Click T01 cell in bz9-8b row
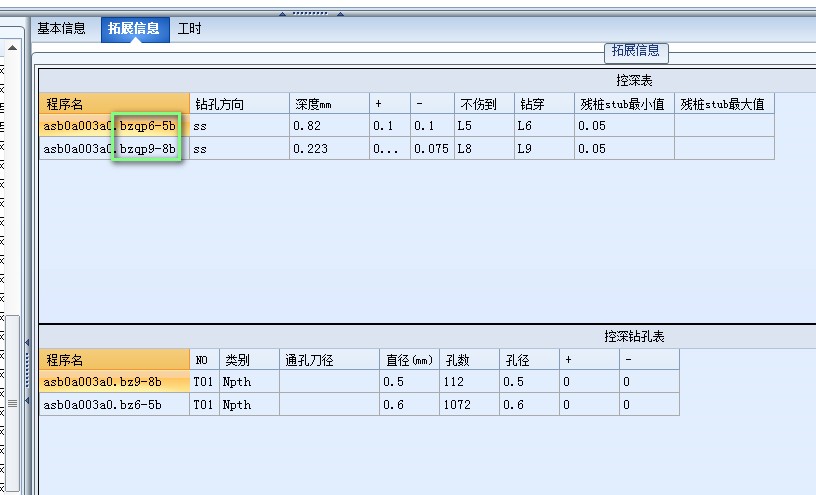The height and width of the screenshot is (495, 816). 205,382
